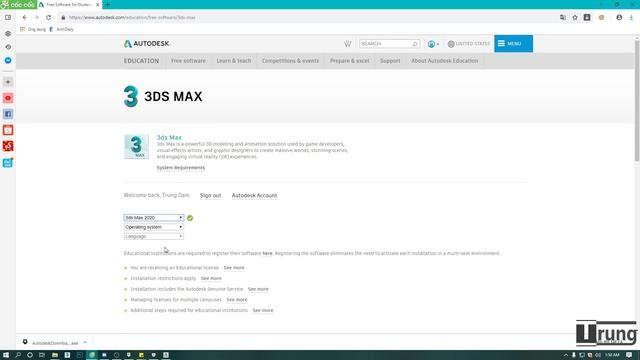Toggle the sidebar panel icon at top-left
This screenshot has width=640, height=360.
(8, 18)
